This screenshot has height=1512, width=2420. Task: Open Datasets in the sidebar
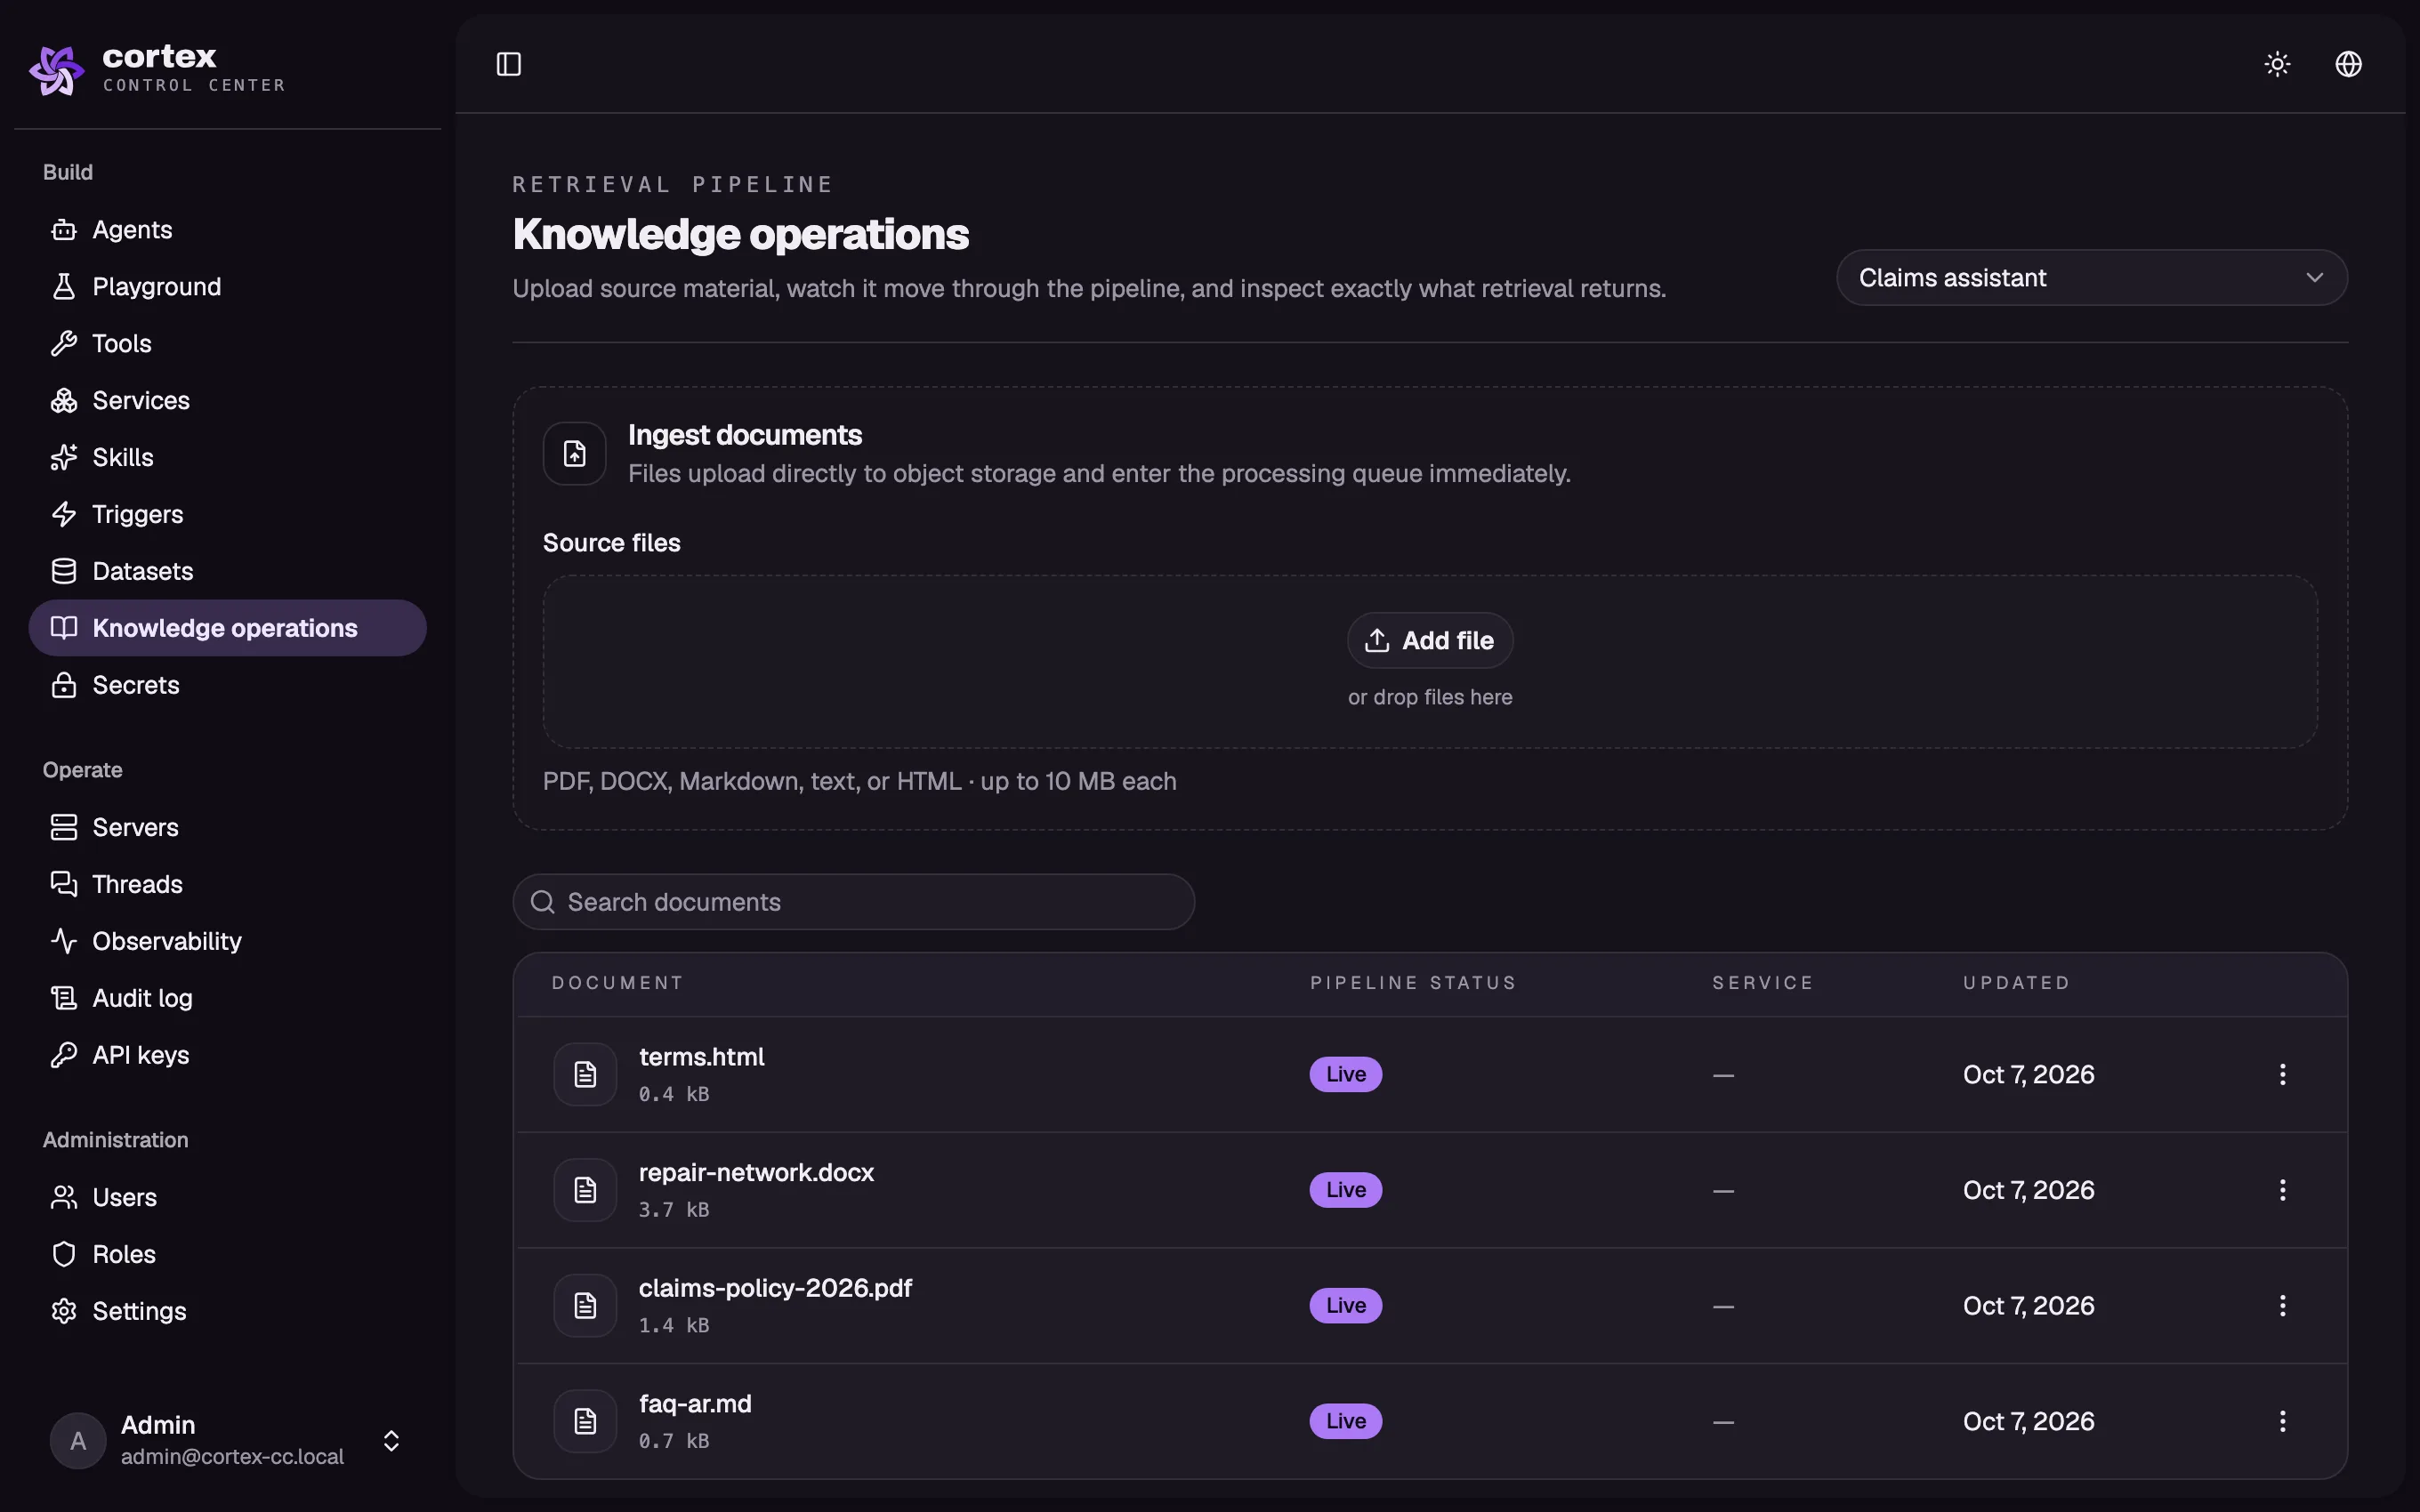click(x=227, y=572)
